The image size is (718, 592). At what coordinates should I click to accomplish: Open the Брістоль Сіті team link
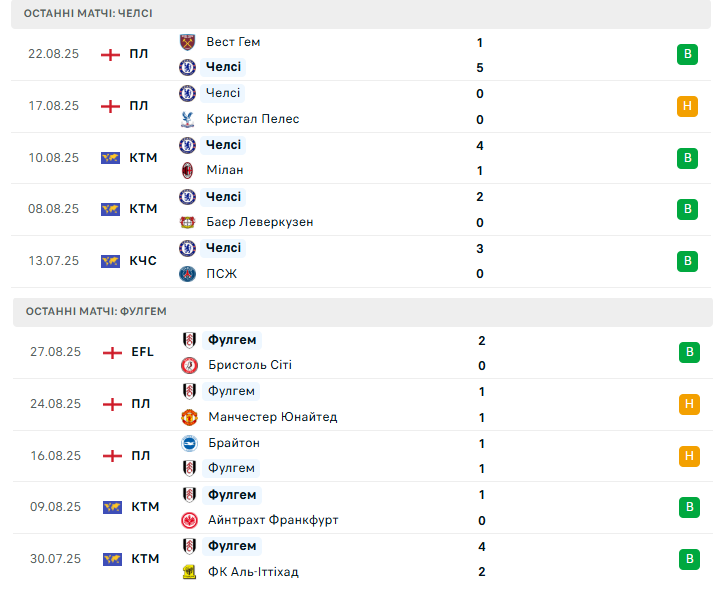pyautogui.click(x=250, y=366)
